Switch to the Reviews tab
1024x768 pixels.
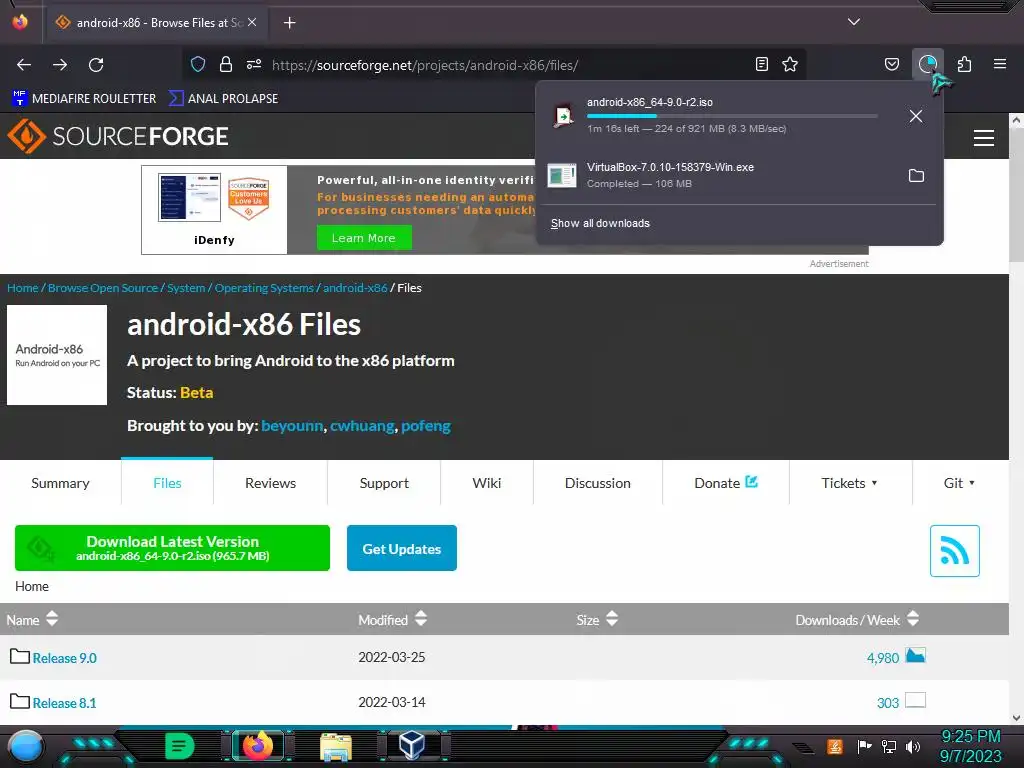coord(270,483)
